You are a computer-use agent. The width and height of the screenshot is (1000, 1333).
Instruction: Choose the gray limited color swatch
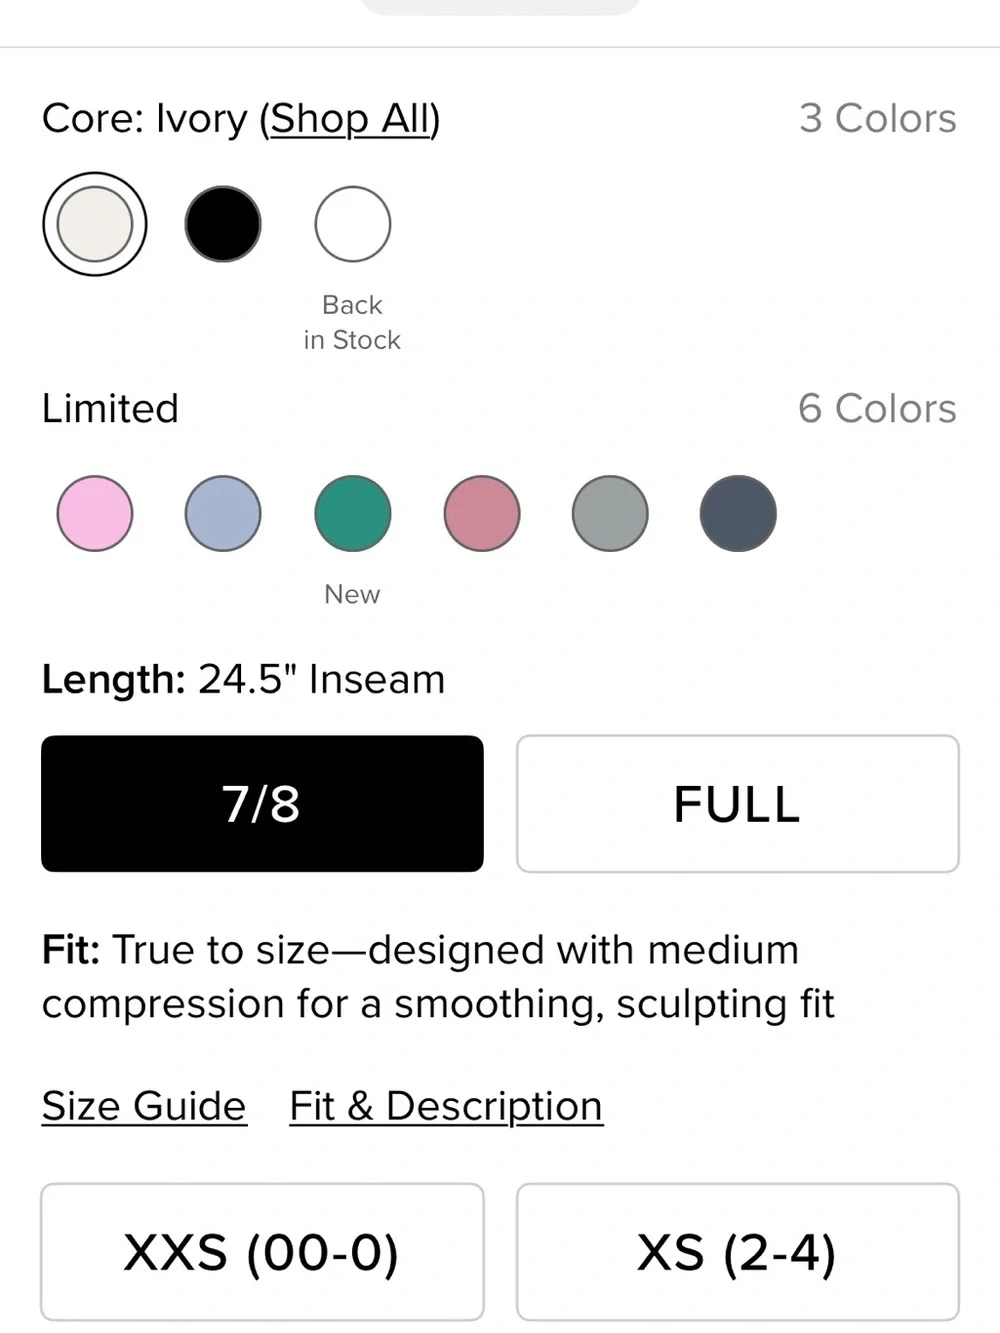[610, 513]
